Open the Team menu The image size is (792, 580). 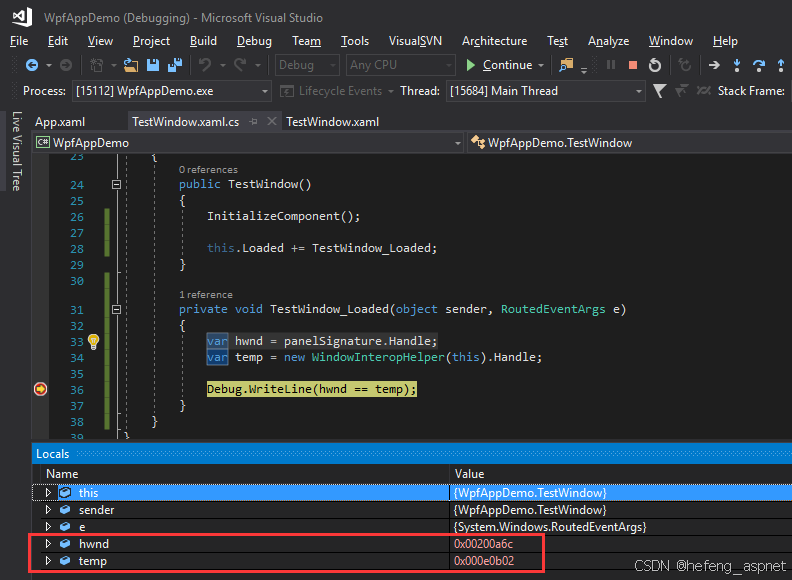point(306,41)
